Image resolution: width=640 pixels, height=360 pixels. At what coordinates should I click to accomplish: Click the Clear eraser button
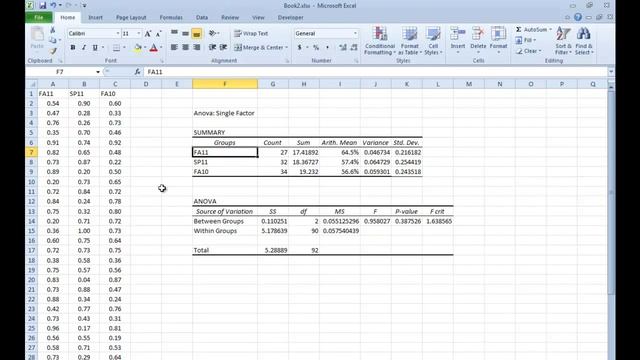click(x=528, y=51)
